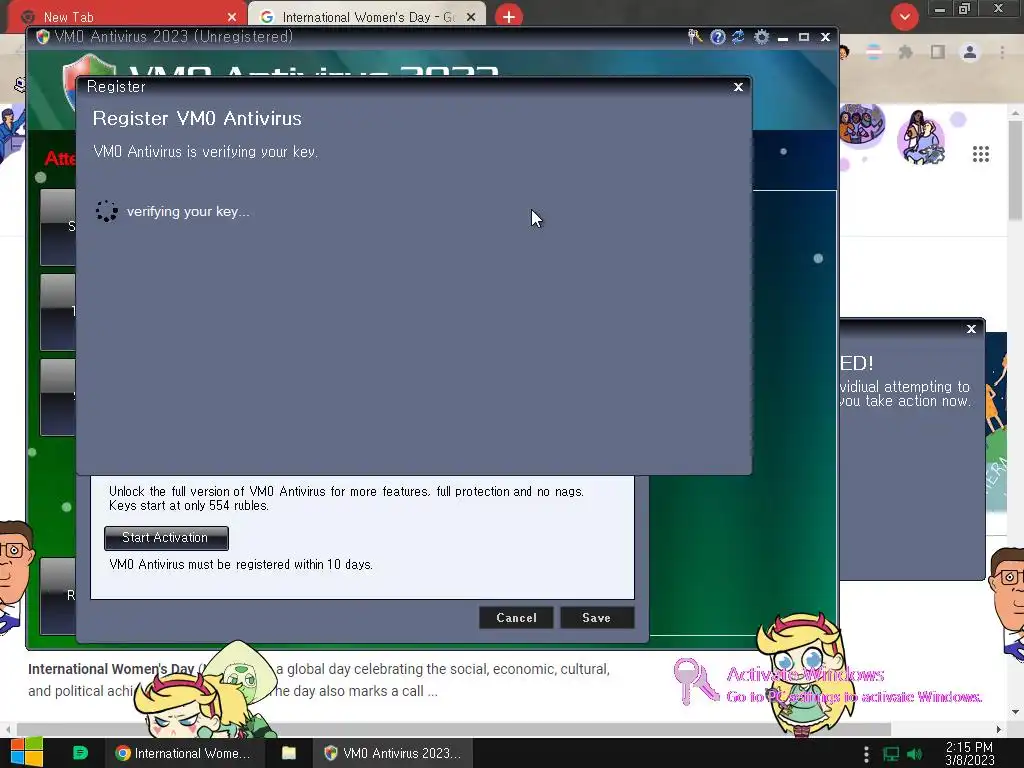This screenshot has width=1024, height=768.
Task: Click the 'verifying your key...' status text
Action: (188, 212)
